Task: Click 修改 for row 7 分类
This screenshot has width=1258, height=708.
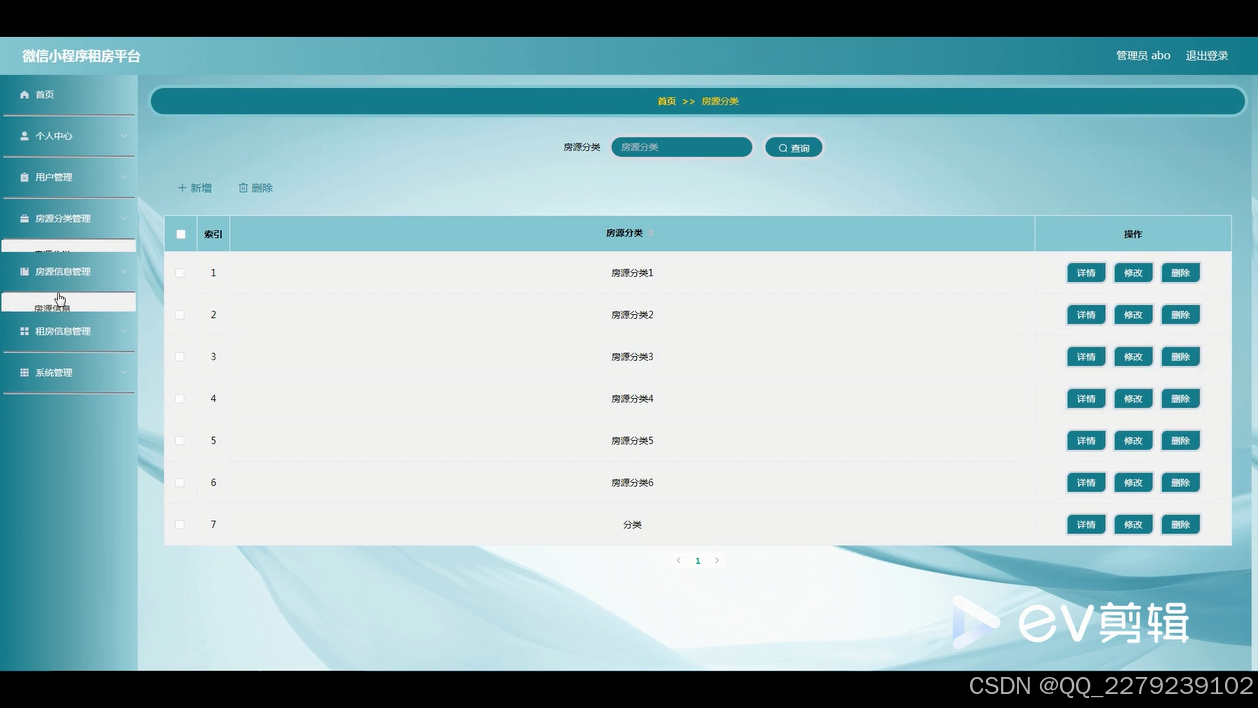Action: pos(1133,524)
